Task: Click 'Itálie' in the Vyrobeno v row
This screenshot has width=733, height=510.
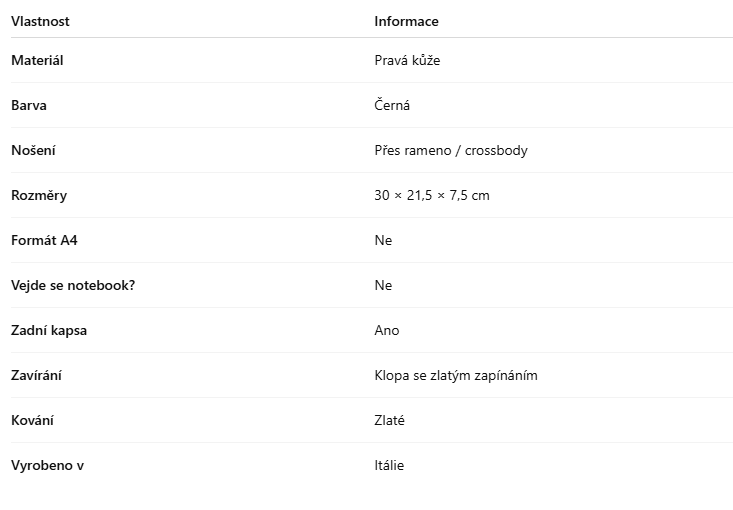Action: tap(389, 465)
